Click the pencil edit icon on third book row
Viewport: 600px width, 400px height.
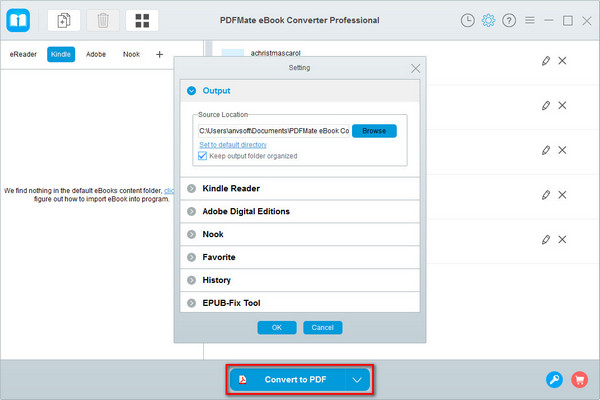tap(546, 150)
